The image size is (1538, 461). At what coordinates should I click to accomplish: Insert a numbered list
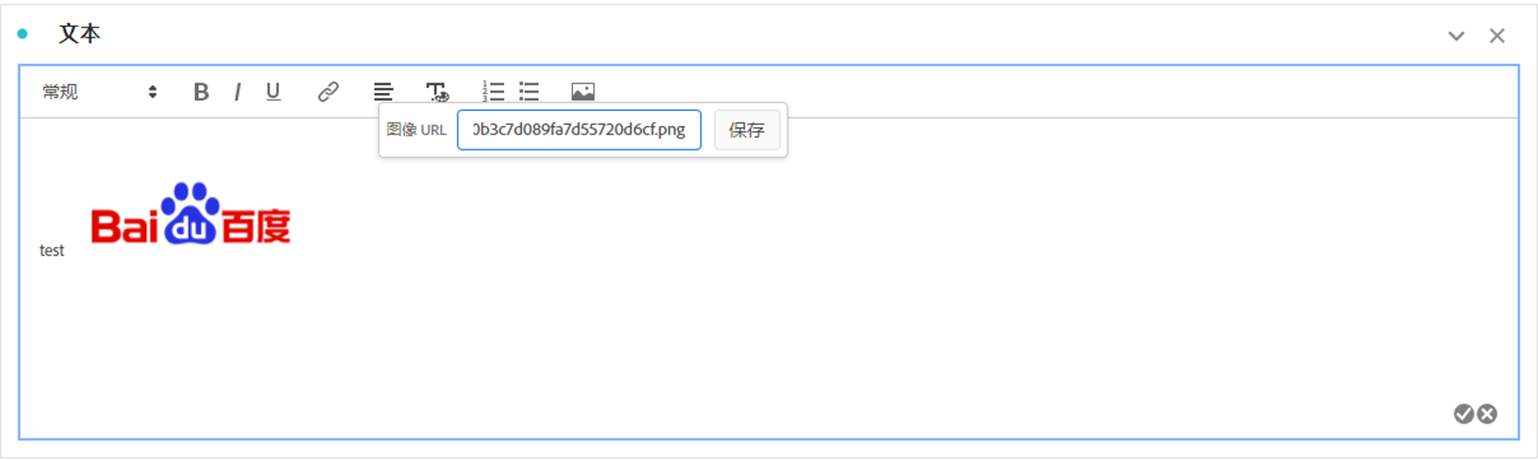tap(493, 92)
